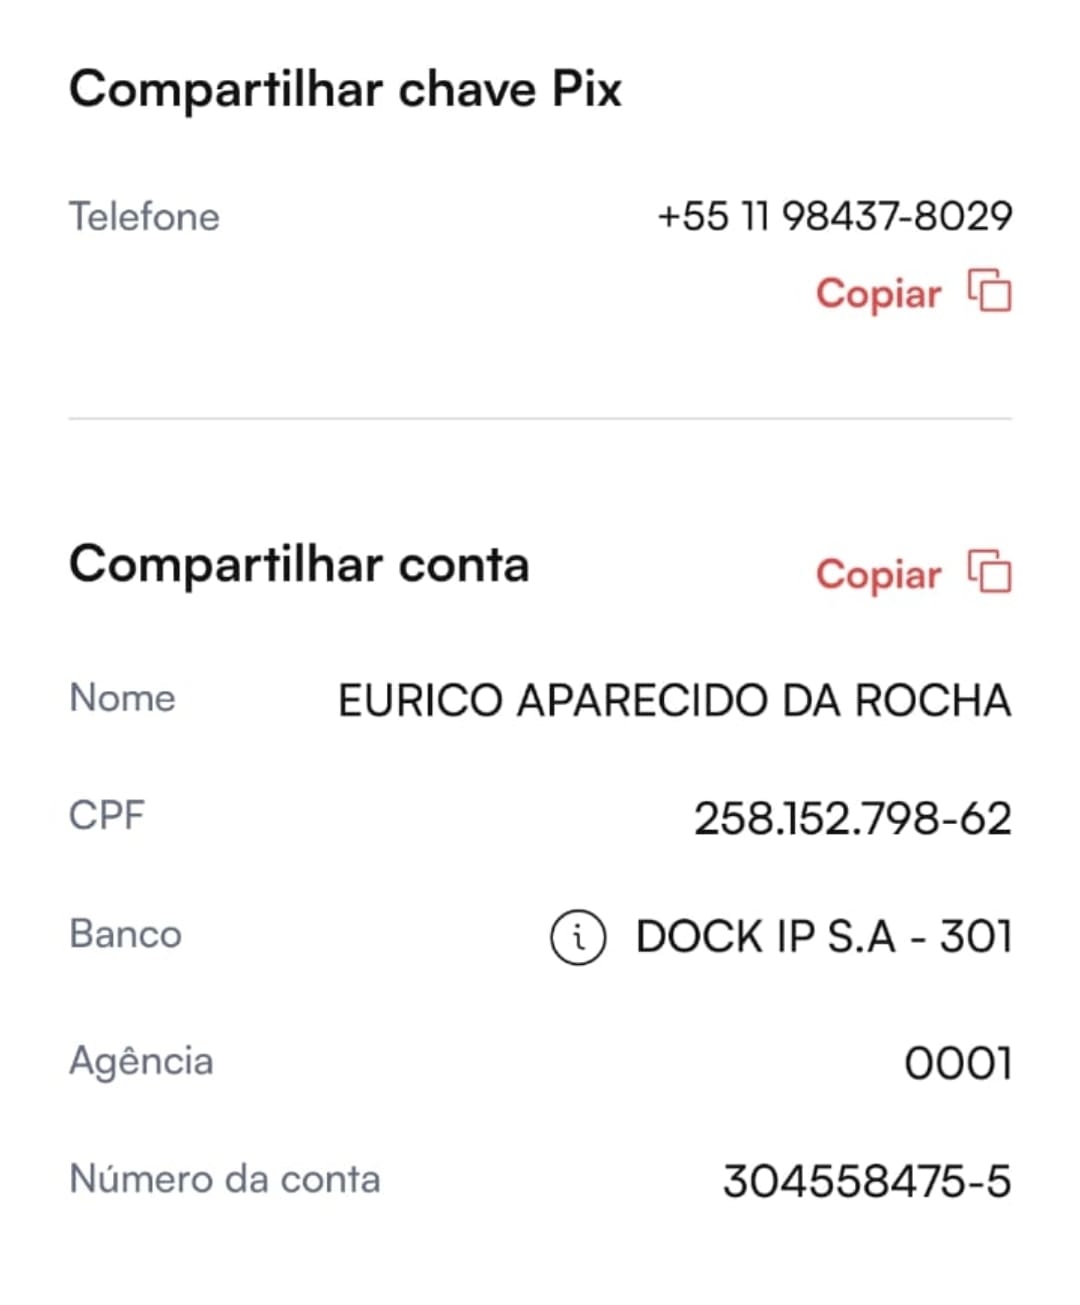Select the account number 304558475-5
1080x1305 pixels.
[866, 1182]
